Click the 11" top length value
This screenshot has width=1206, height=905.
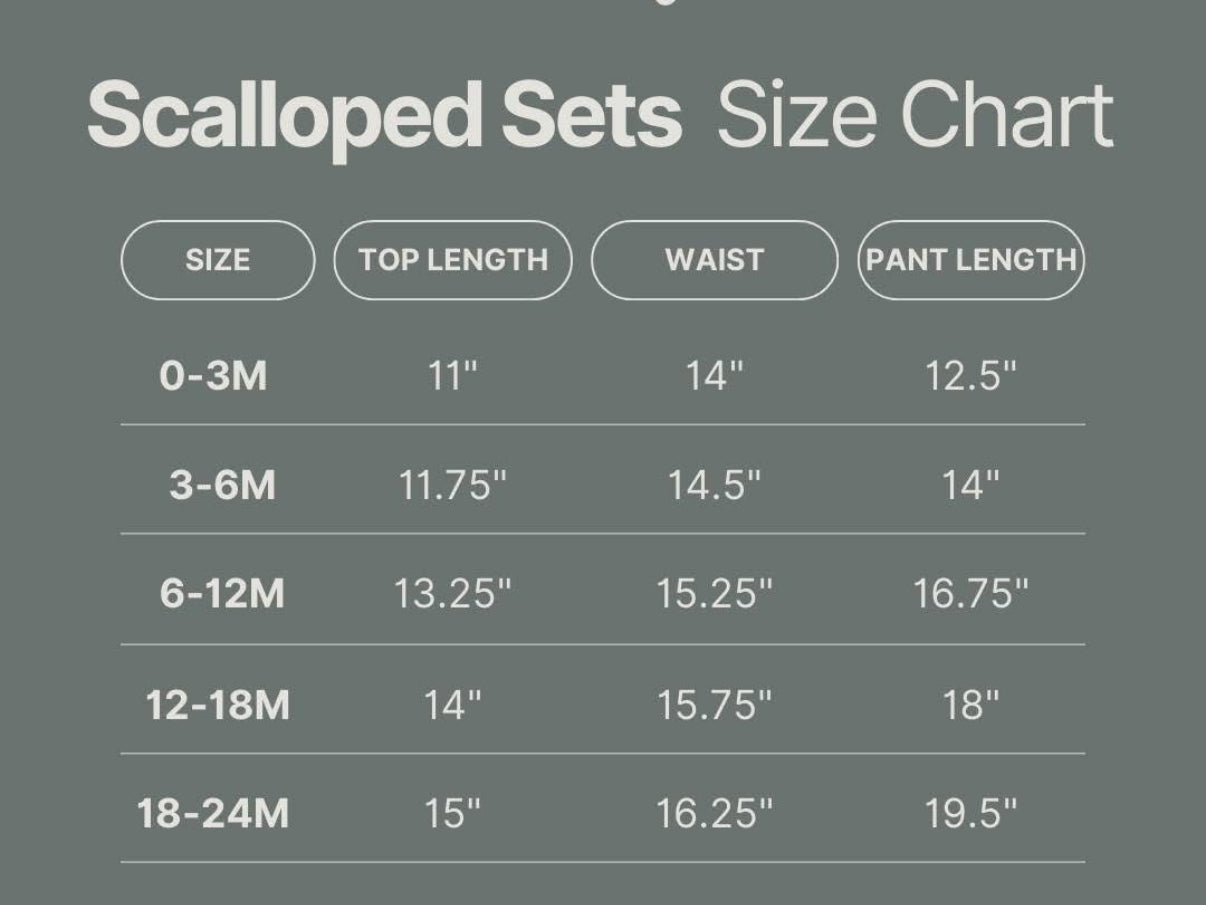click(x=453, y=377)
